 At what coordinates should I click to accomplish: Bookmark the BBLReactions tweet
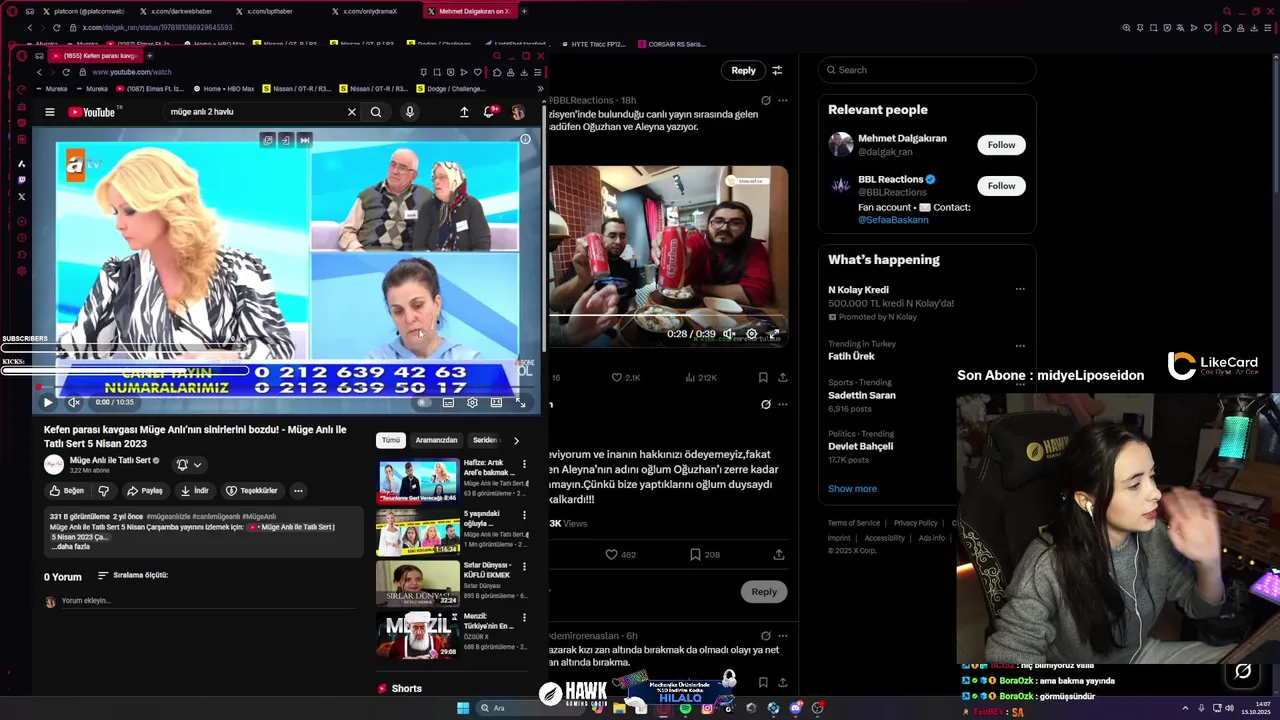763,378
